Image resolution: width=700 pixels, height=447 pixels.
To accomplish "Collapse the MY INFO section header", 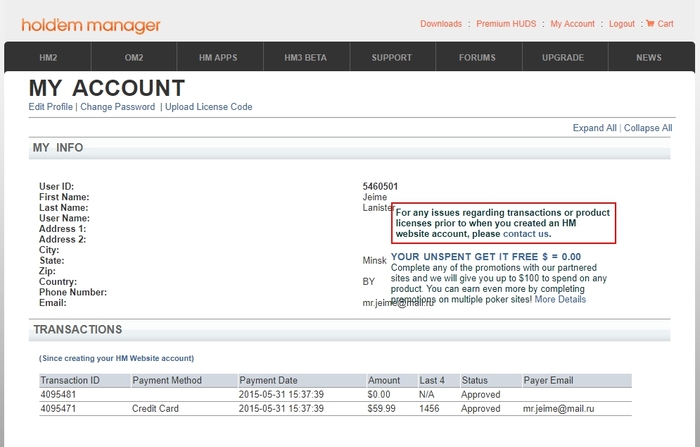I will click(x=350, y=148).
